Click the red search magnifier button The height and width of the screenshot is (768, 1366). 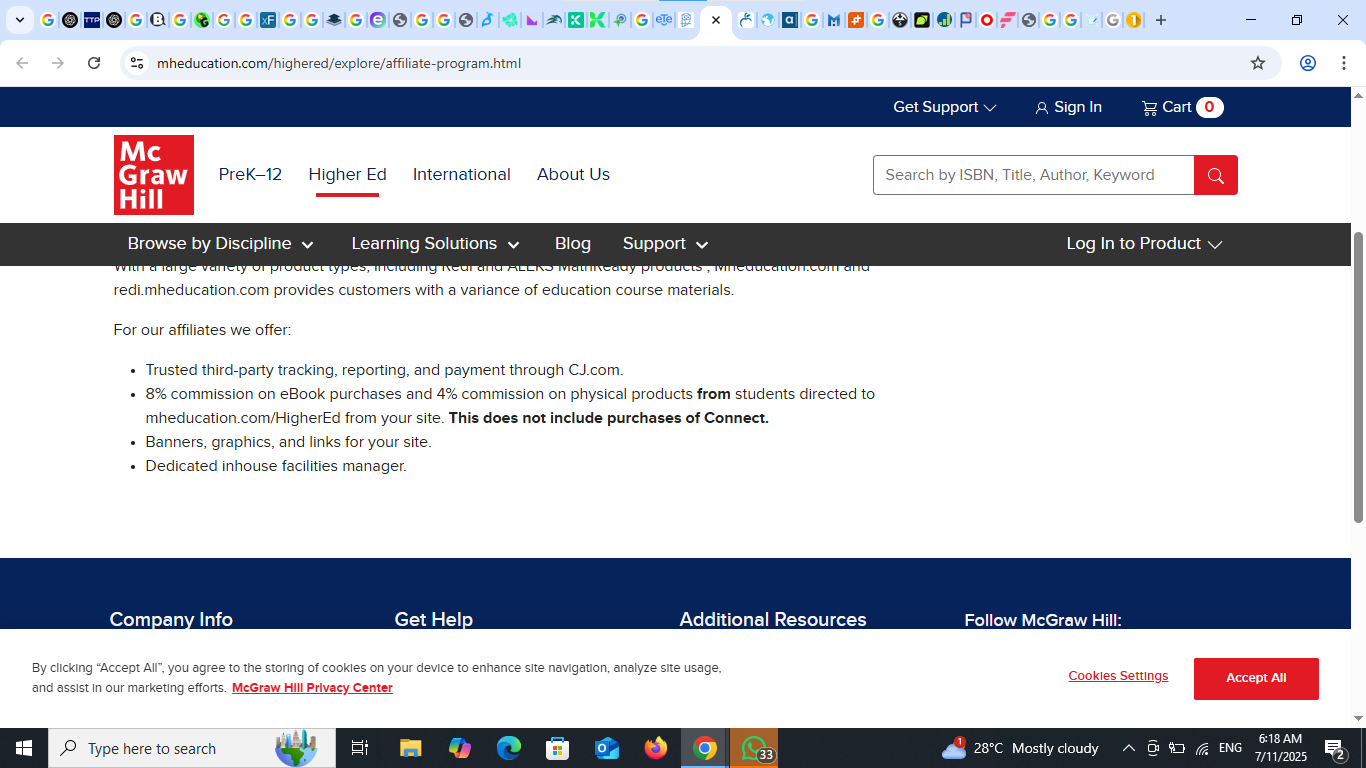tap(1216, 175)
